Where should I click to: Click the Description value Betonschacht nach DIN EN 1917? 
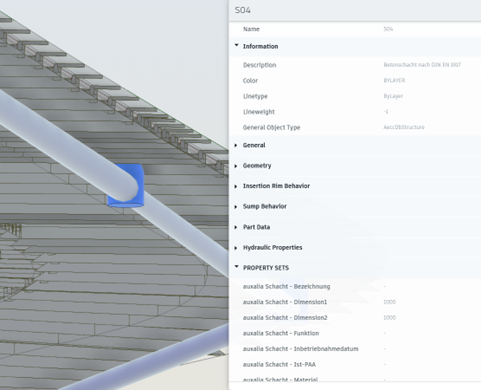[x=422, y=65]
